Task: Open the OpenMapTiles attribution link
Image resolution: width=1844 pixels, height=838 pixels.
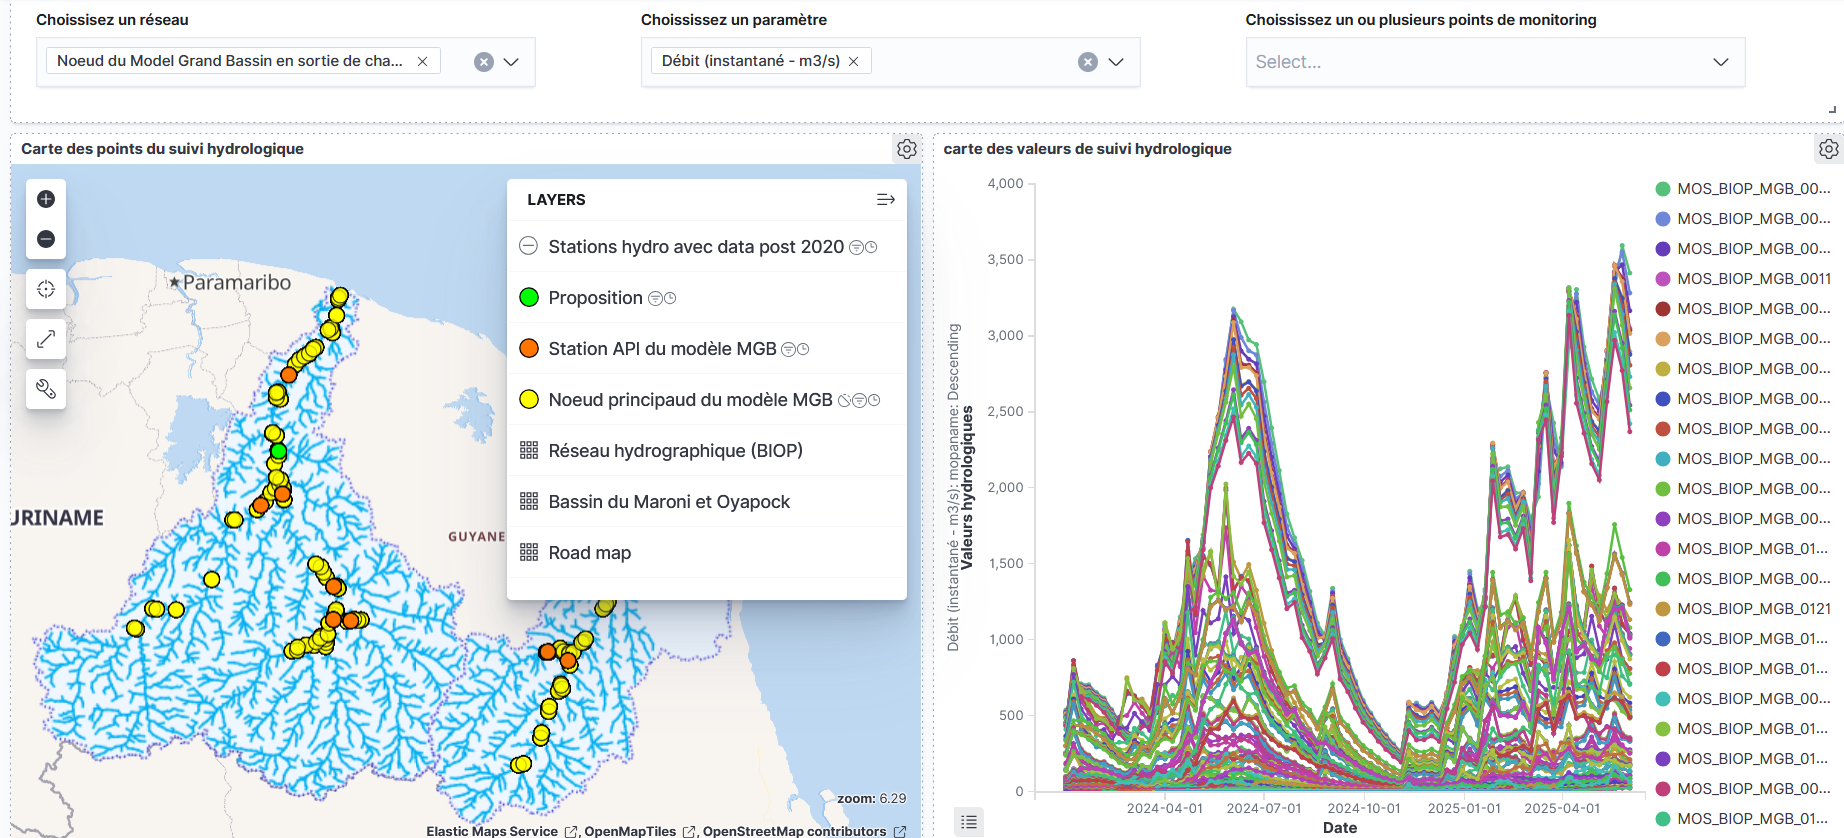Action: (x=639, y=831)
